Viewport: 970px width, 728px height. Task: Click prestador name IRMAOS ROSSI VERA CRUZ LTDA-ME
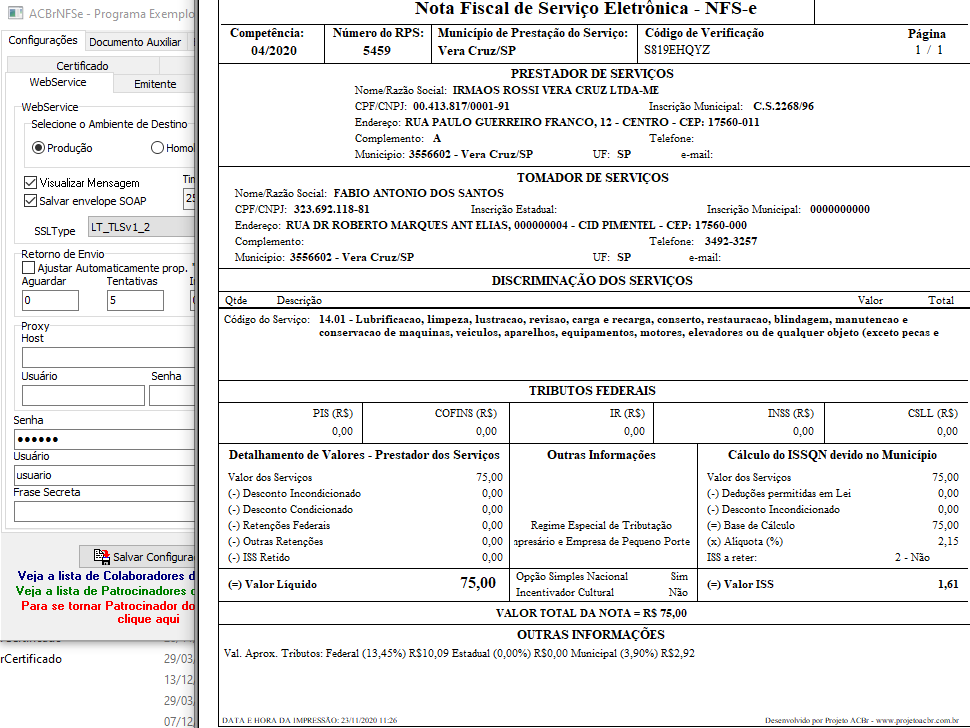pyautogui.click(x=556, y=90)
